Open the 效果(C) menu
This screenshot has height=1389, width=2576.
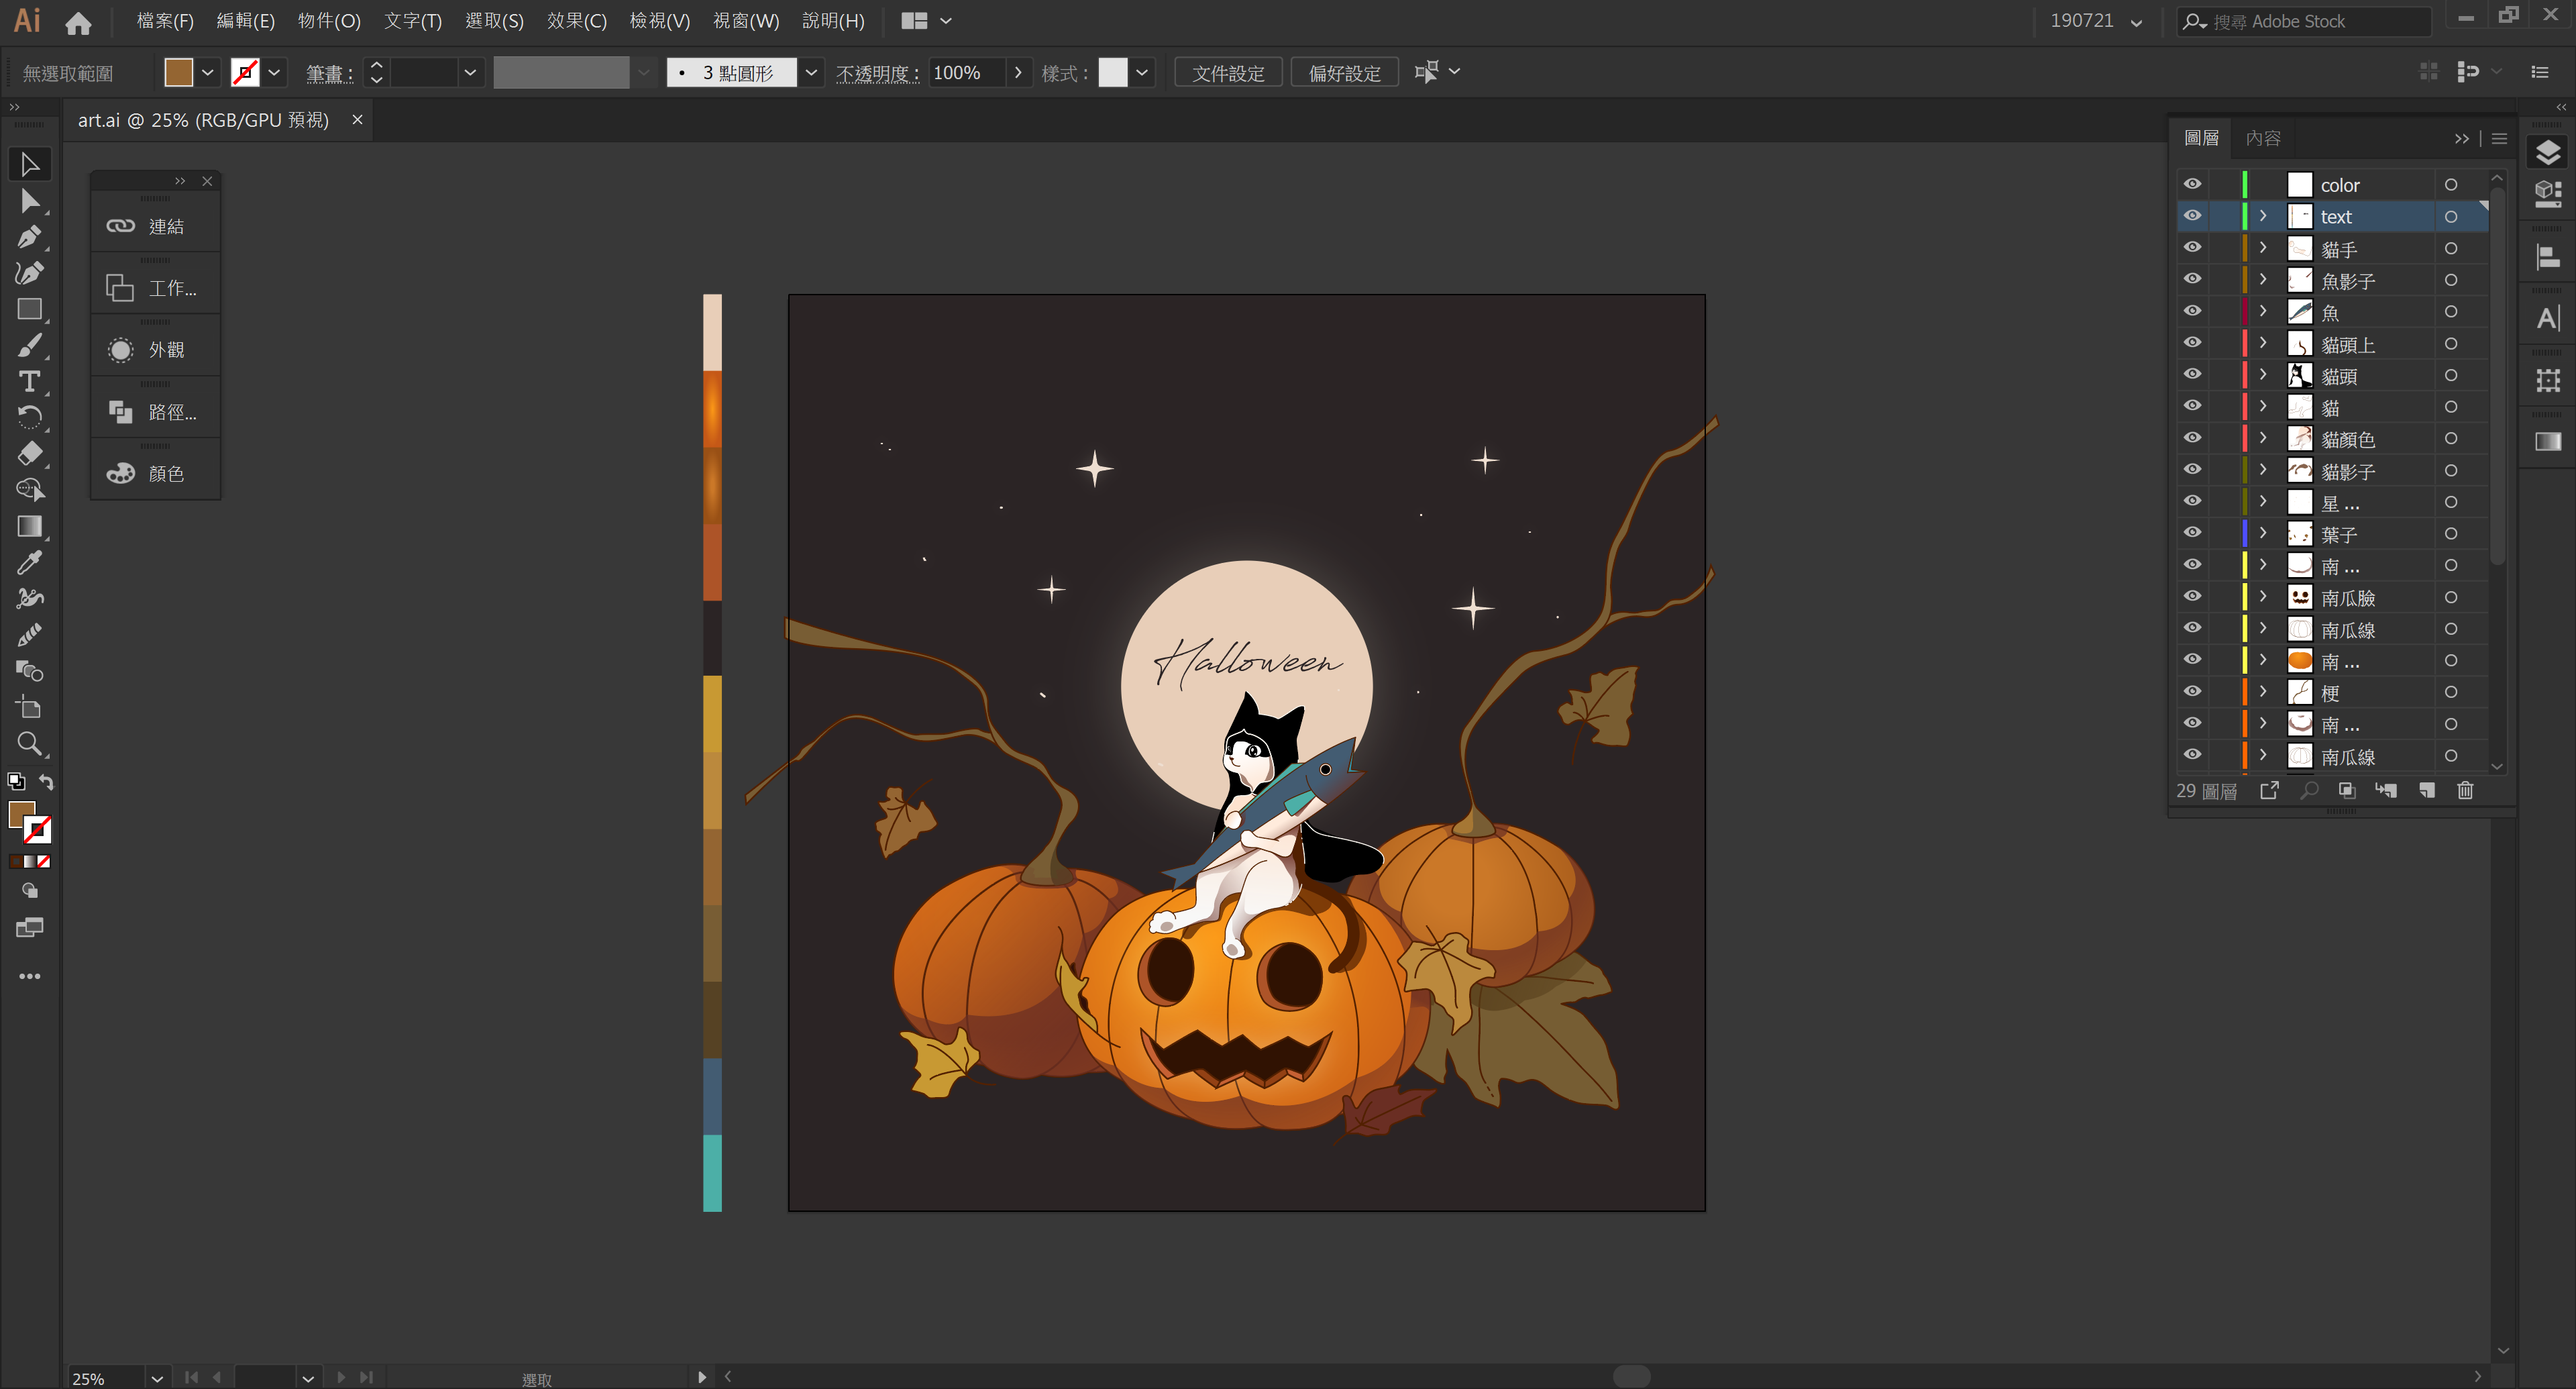(577, 21)
